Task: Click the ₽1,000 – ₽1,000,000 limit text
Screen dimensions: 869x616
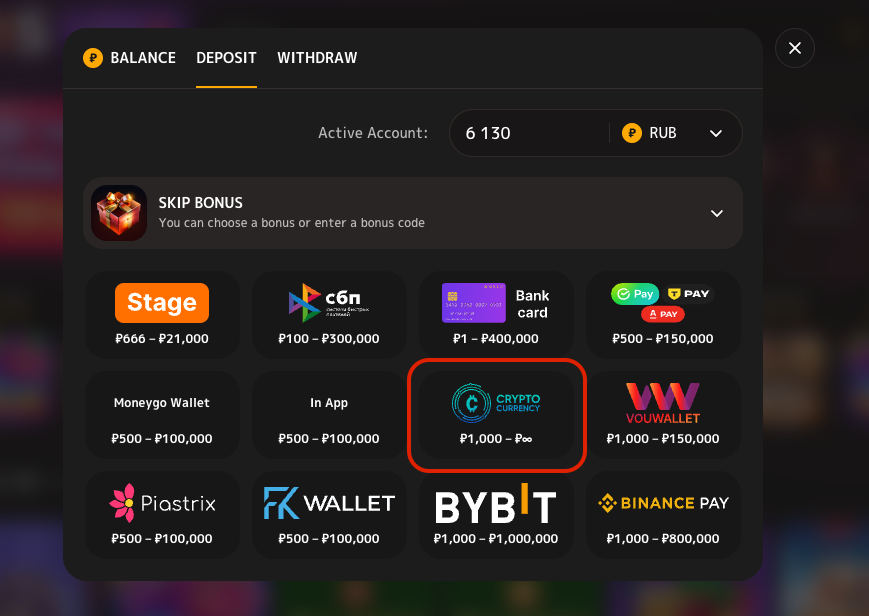Action: (496, 538)
